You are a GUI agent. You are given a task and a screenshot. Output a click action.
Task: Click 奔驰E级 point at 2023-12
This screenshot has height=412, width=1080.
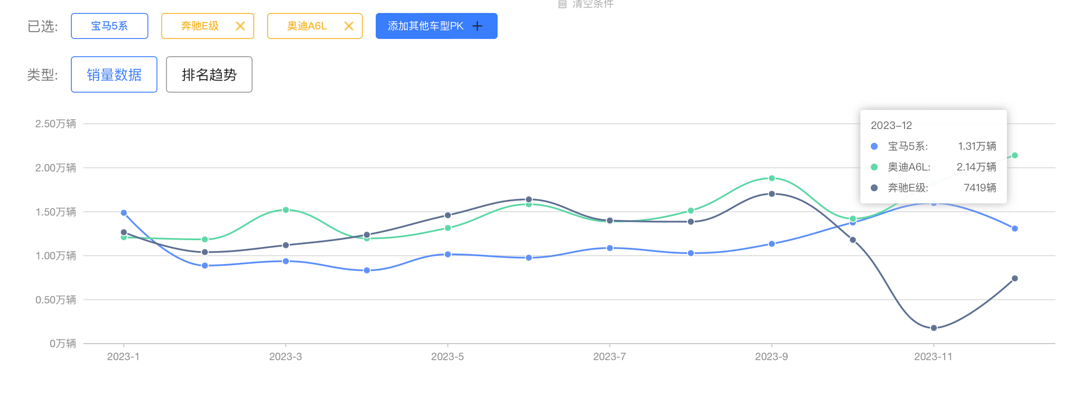click(x=1015, y=278)
